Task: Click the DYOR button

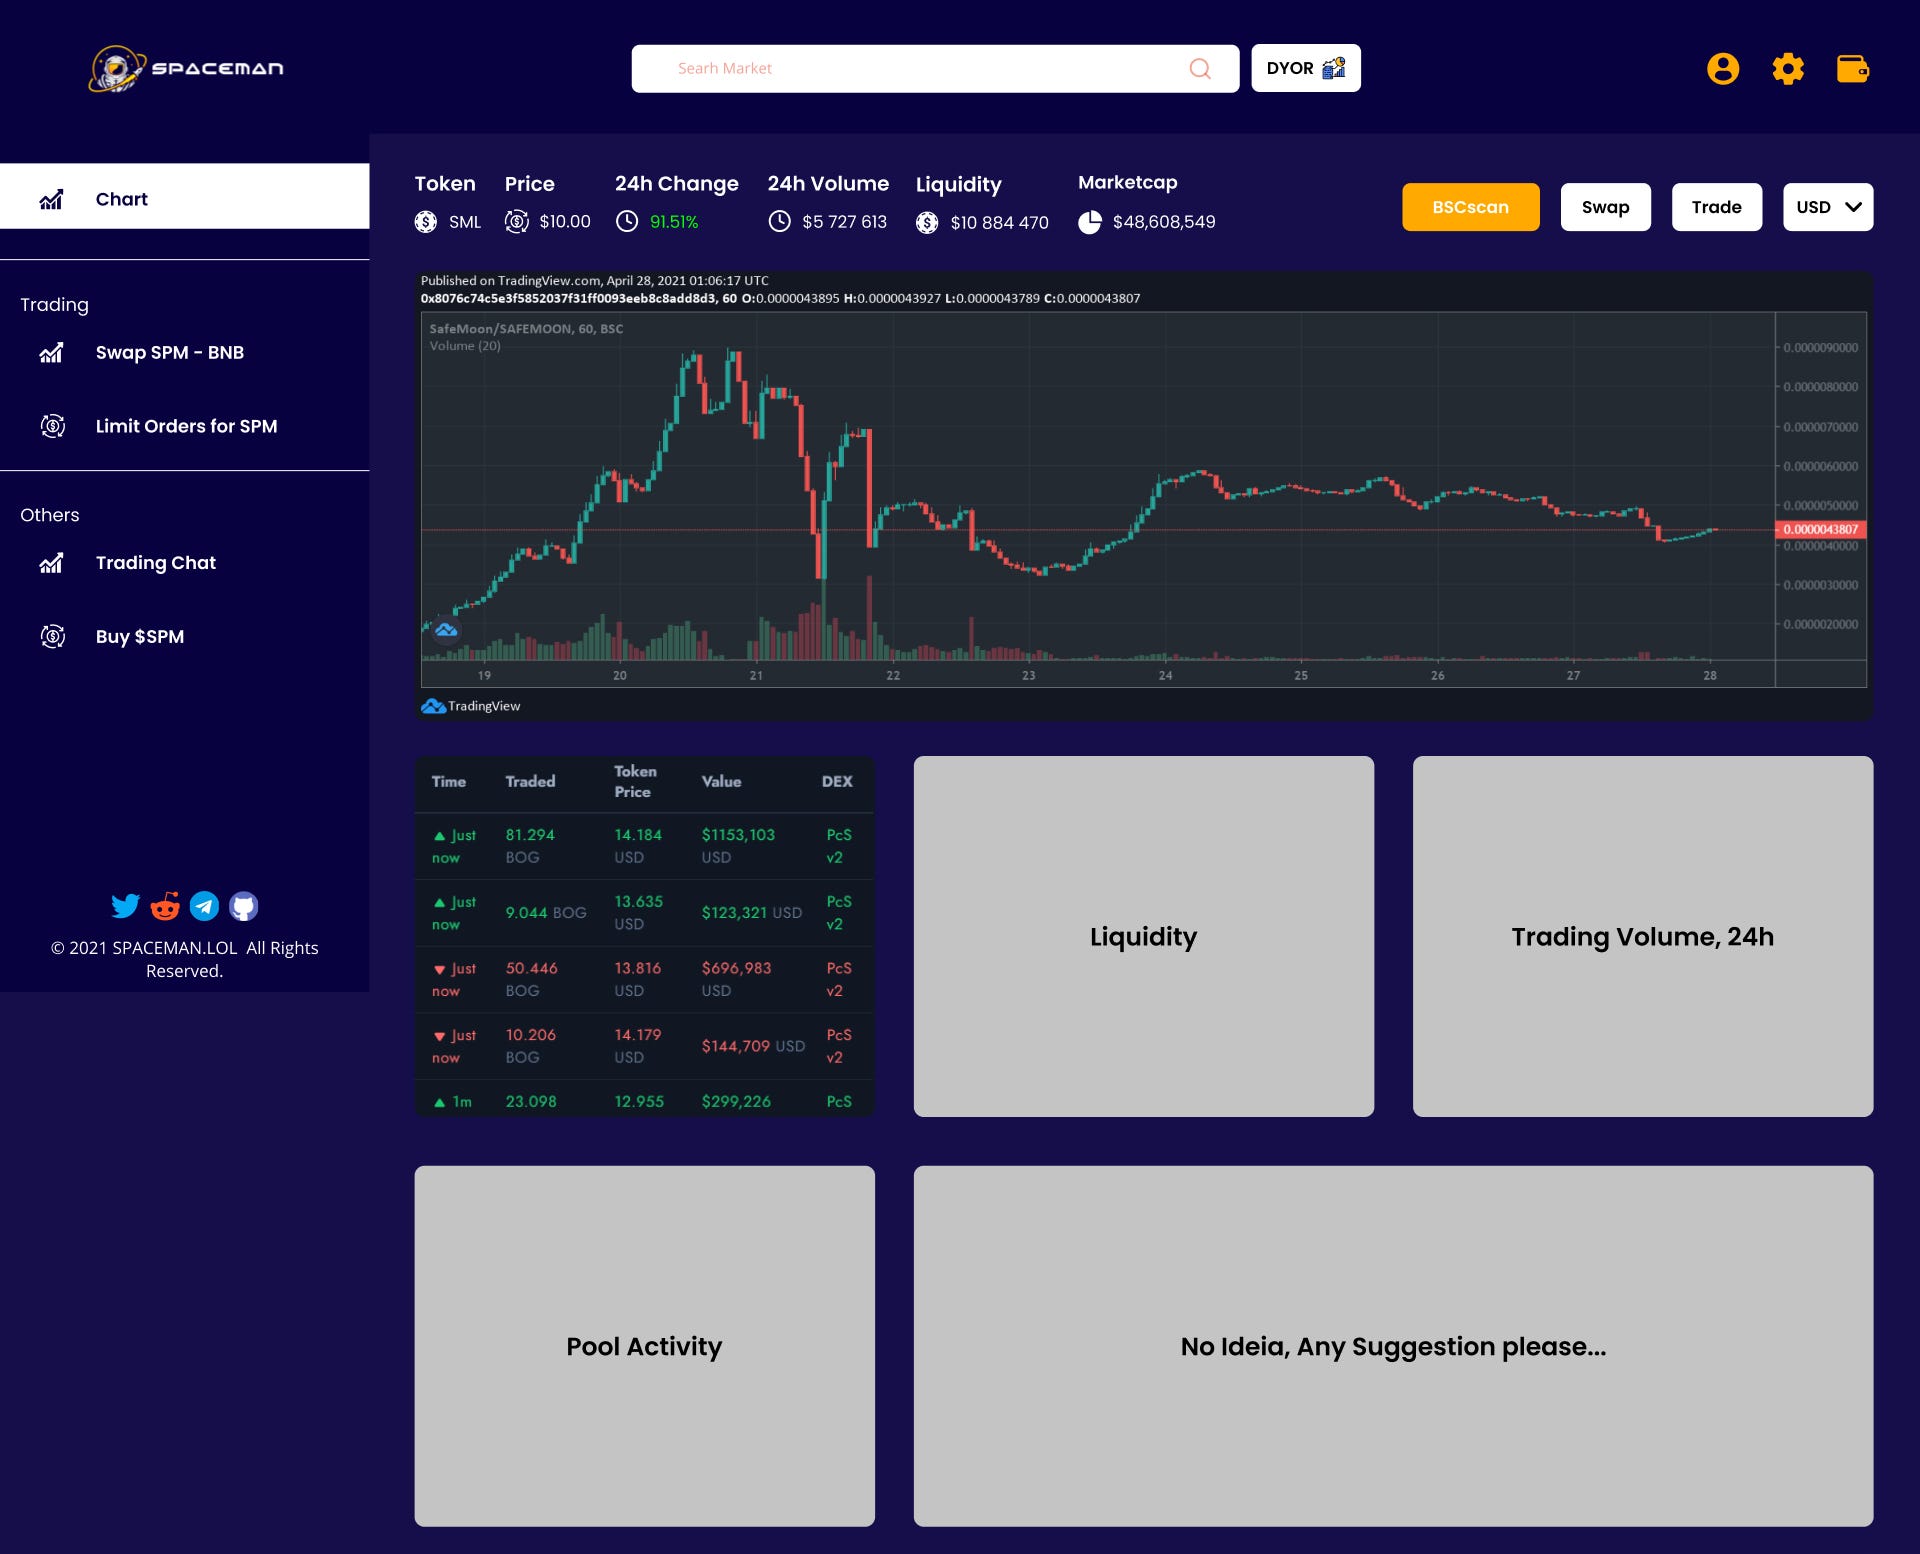Action: coord(1306,68)
